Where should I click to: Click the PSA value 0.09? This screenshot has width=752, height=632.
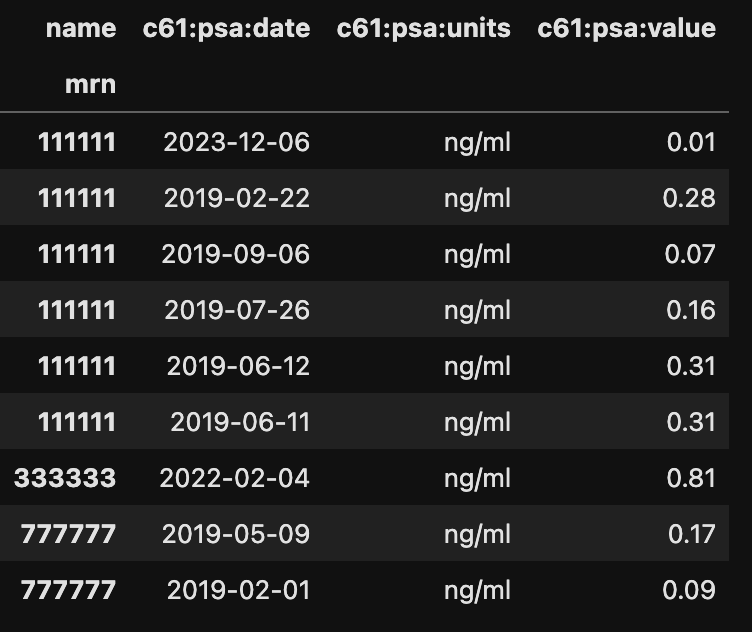(x=691, y=590)
